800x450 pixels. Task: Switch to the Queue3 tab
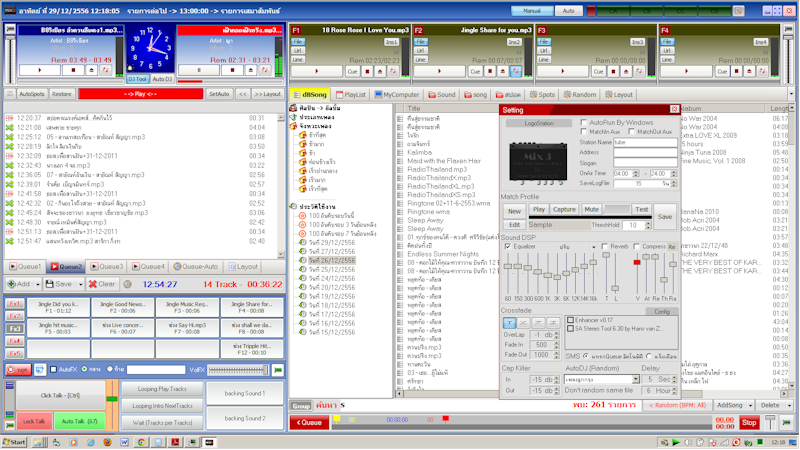(x=107, y=267)
